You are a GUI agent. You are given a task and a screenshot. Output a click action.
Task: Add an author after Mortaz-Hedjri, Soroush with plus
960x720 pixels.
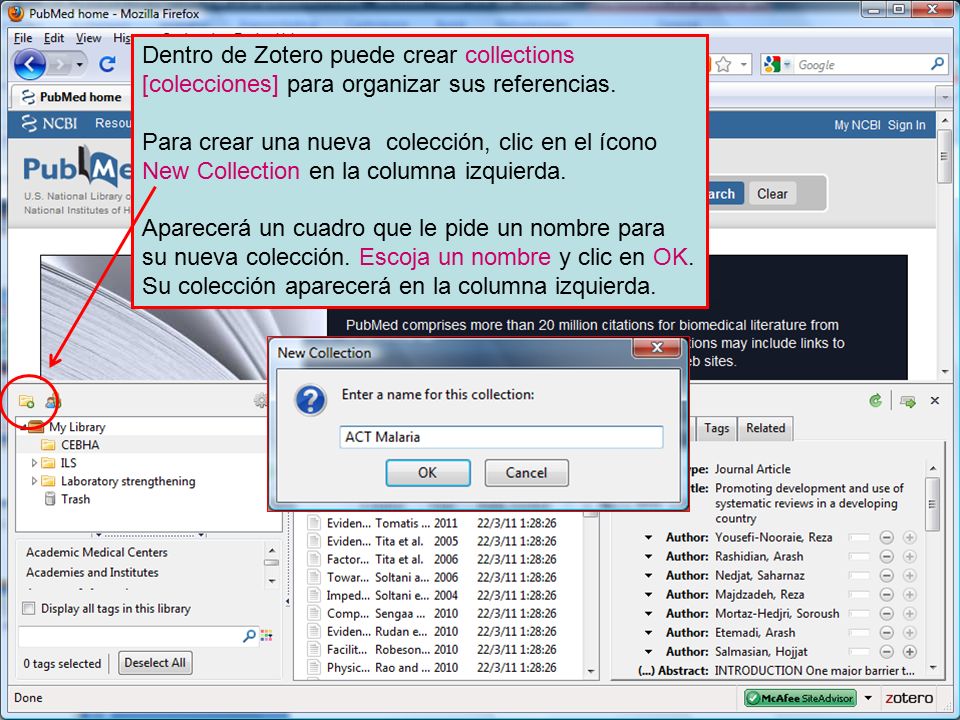click(910, 613)
